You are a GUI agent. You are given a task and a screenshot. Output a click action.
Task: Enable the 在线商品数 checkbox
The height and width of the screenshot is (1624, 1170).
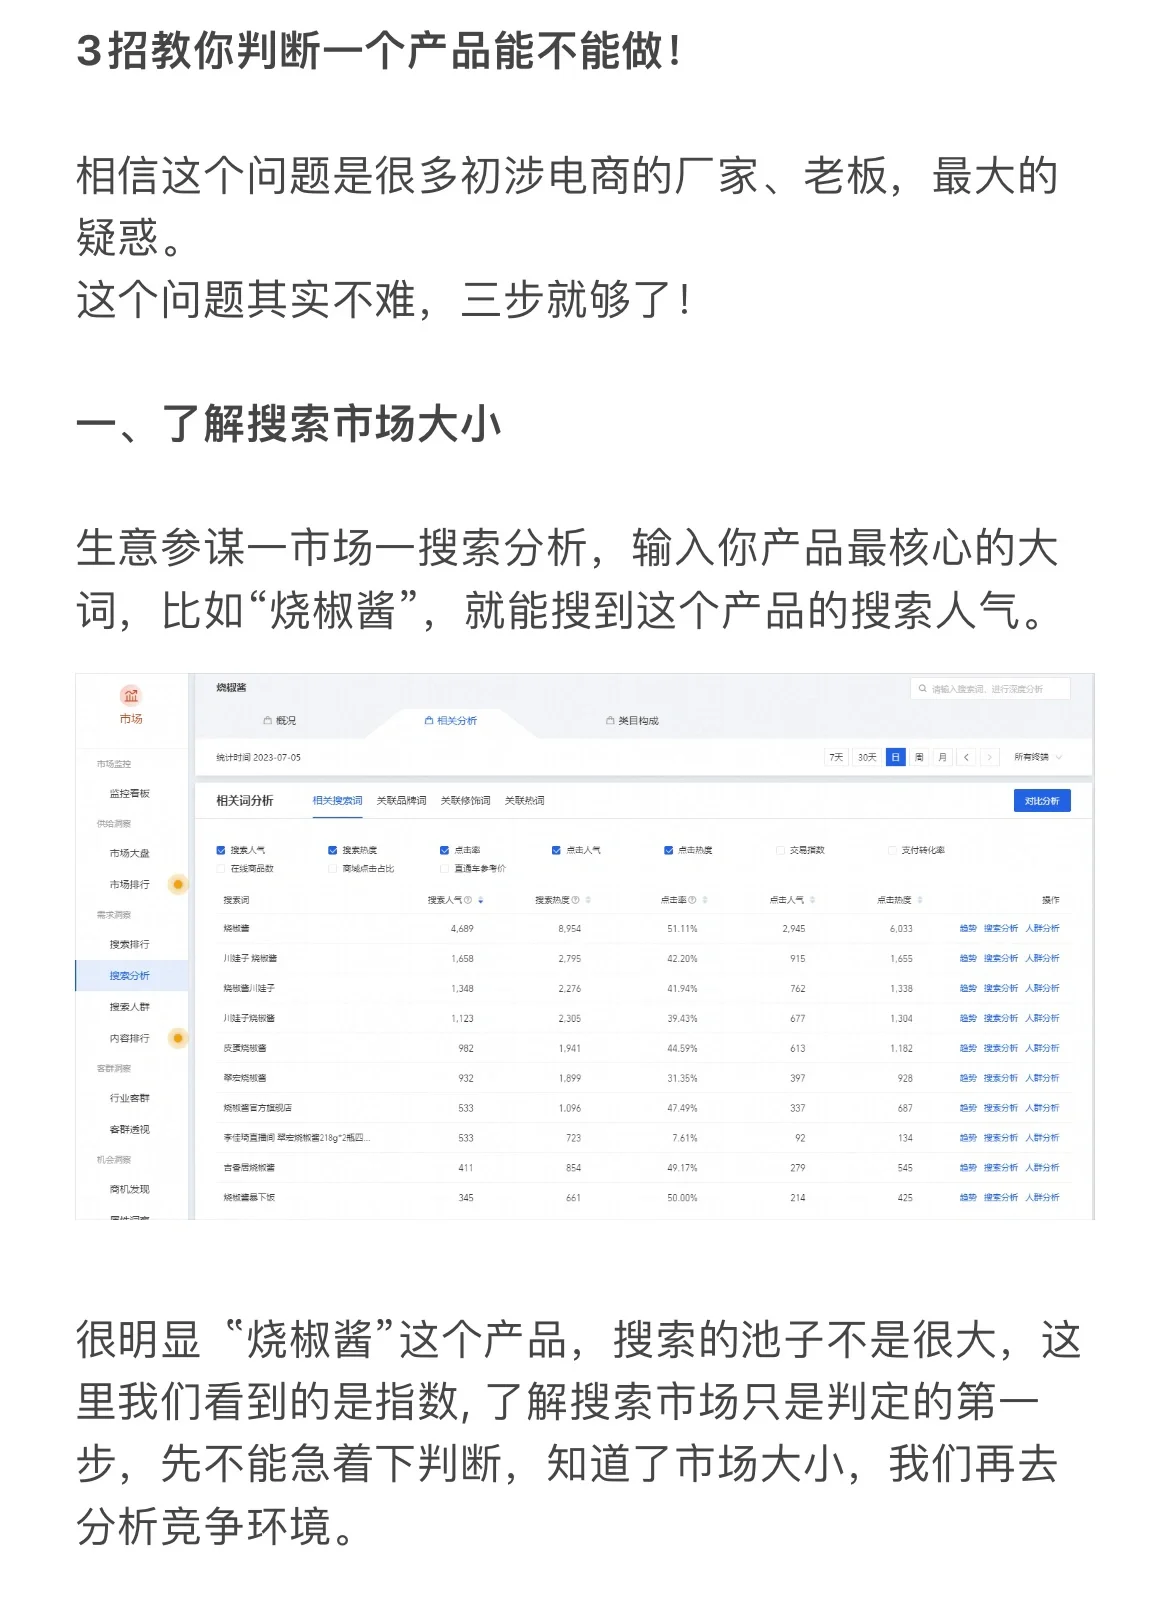(x=221, y=868)
